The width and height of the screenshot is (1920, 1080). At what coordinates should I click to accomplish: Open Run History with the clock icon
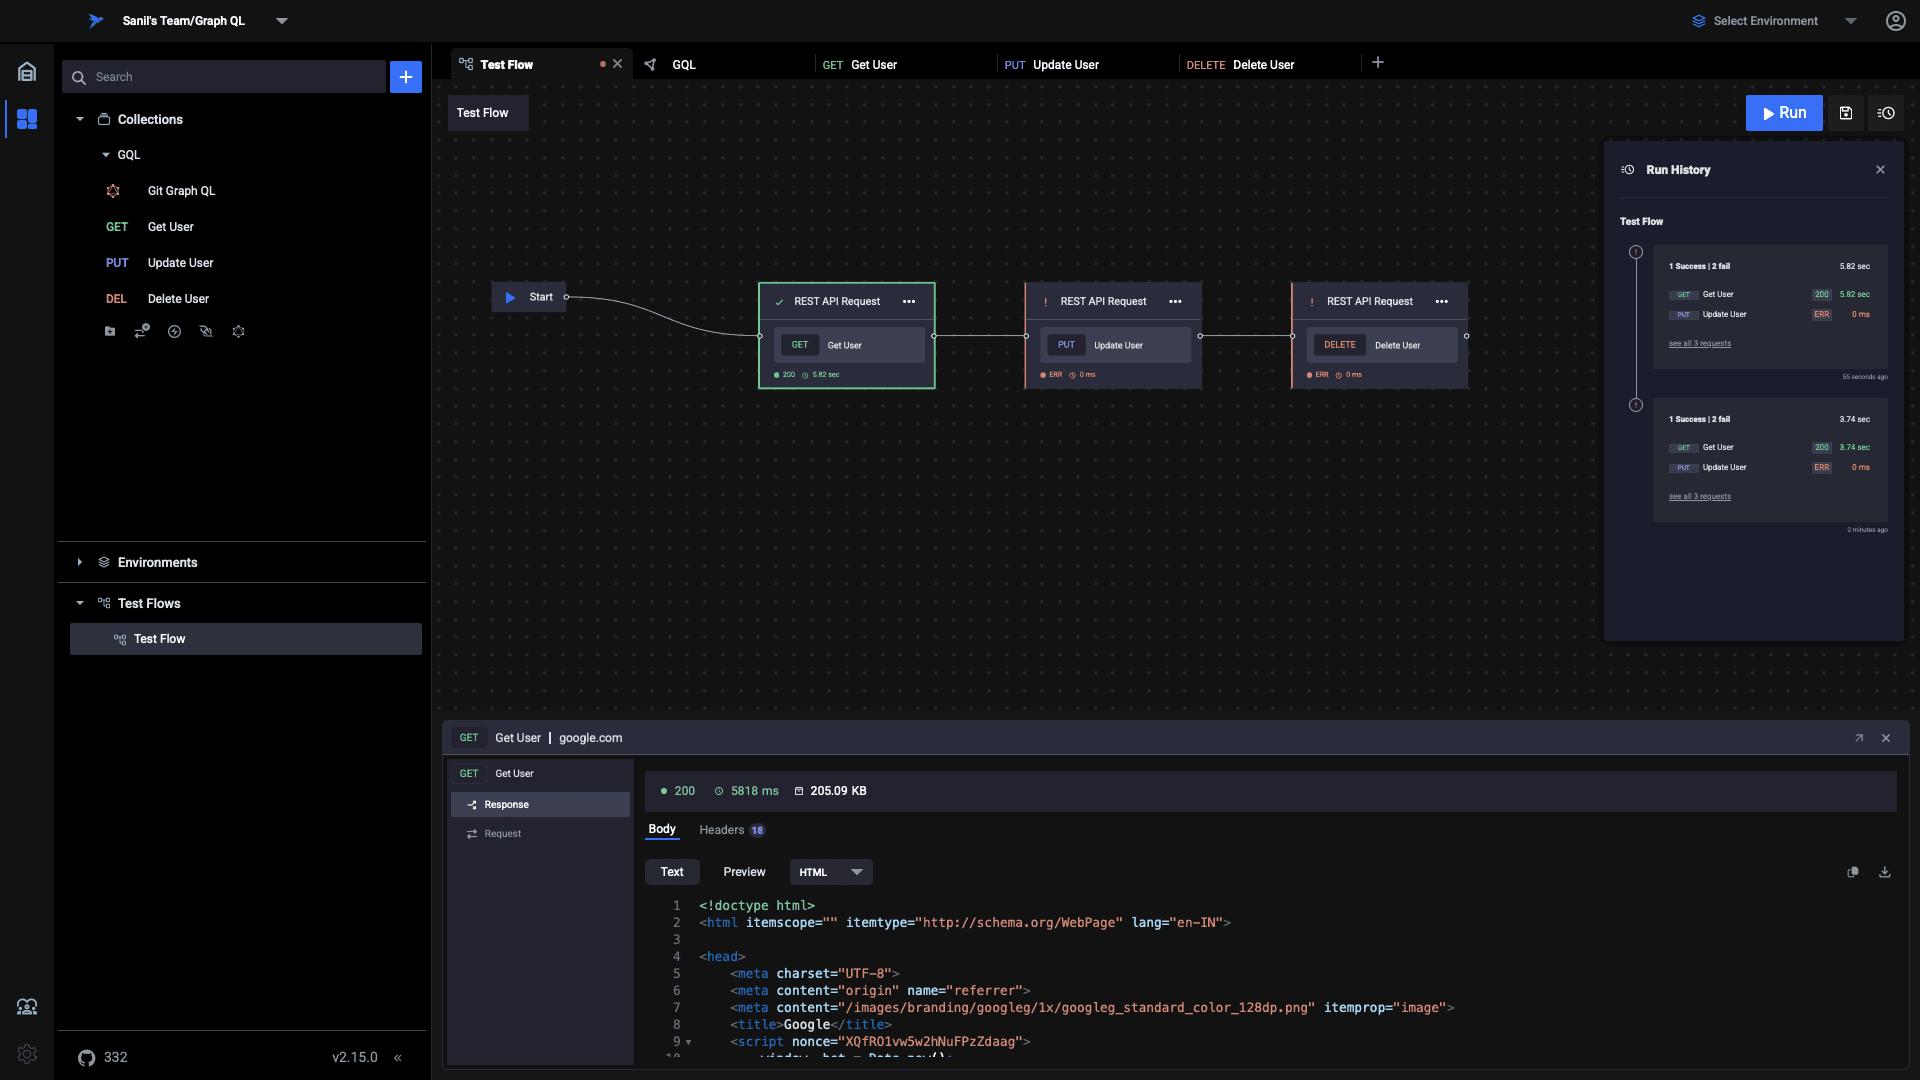pyautogui.click(x=1887, y=113)
